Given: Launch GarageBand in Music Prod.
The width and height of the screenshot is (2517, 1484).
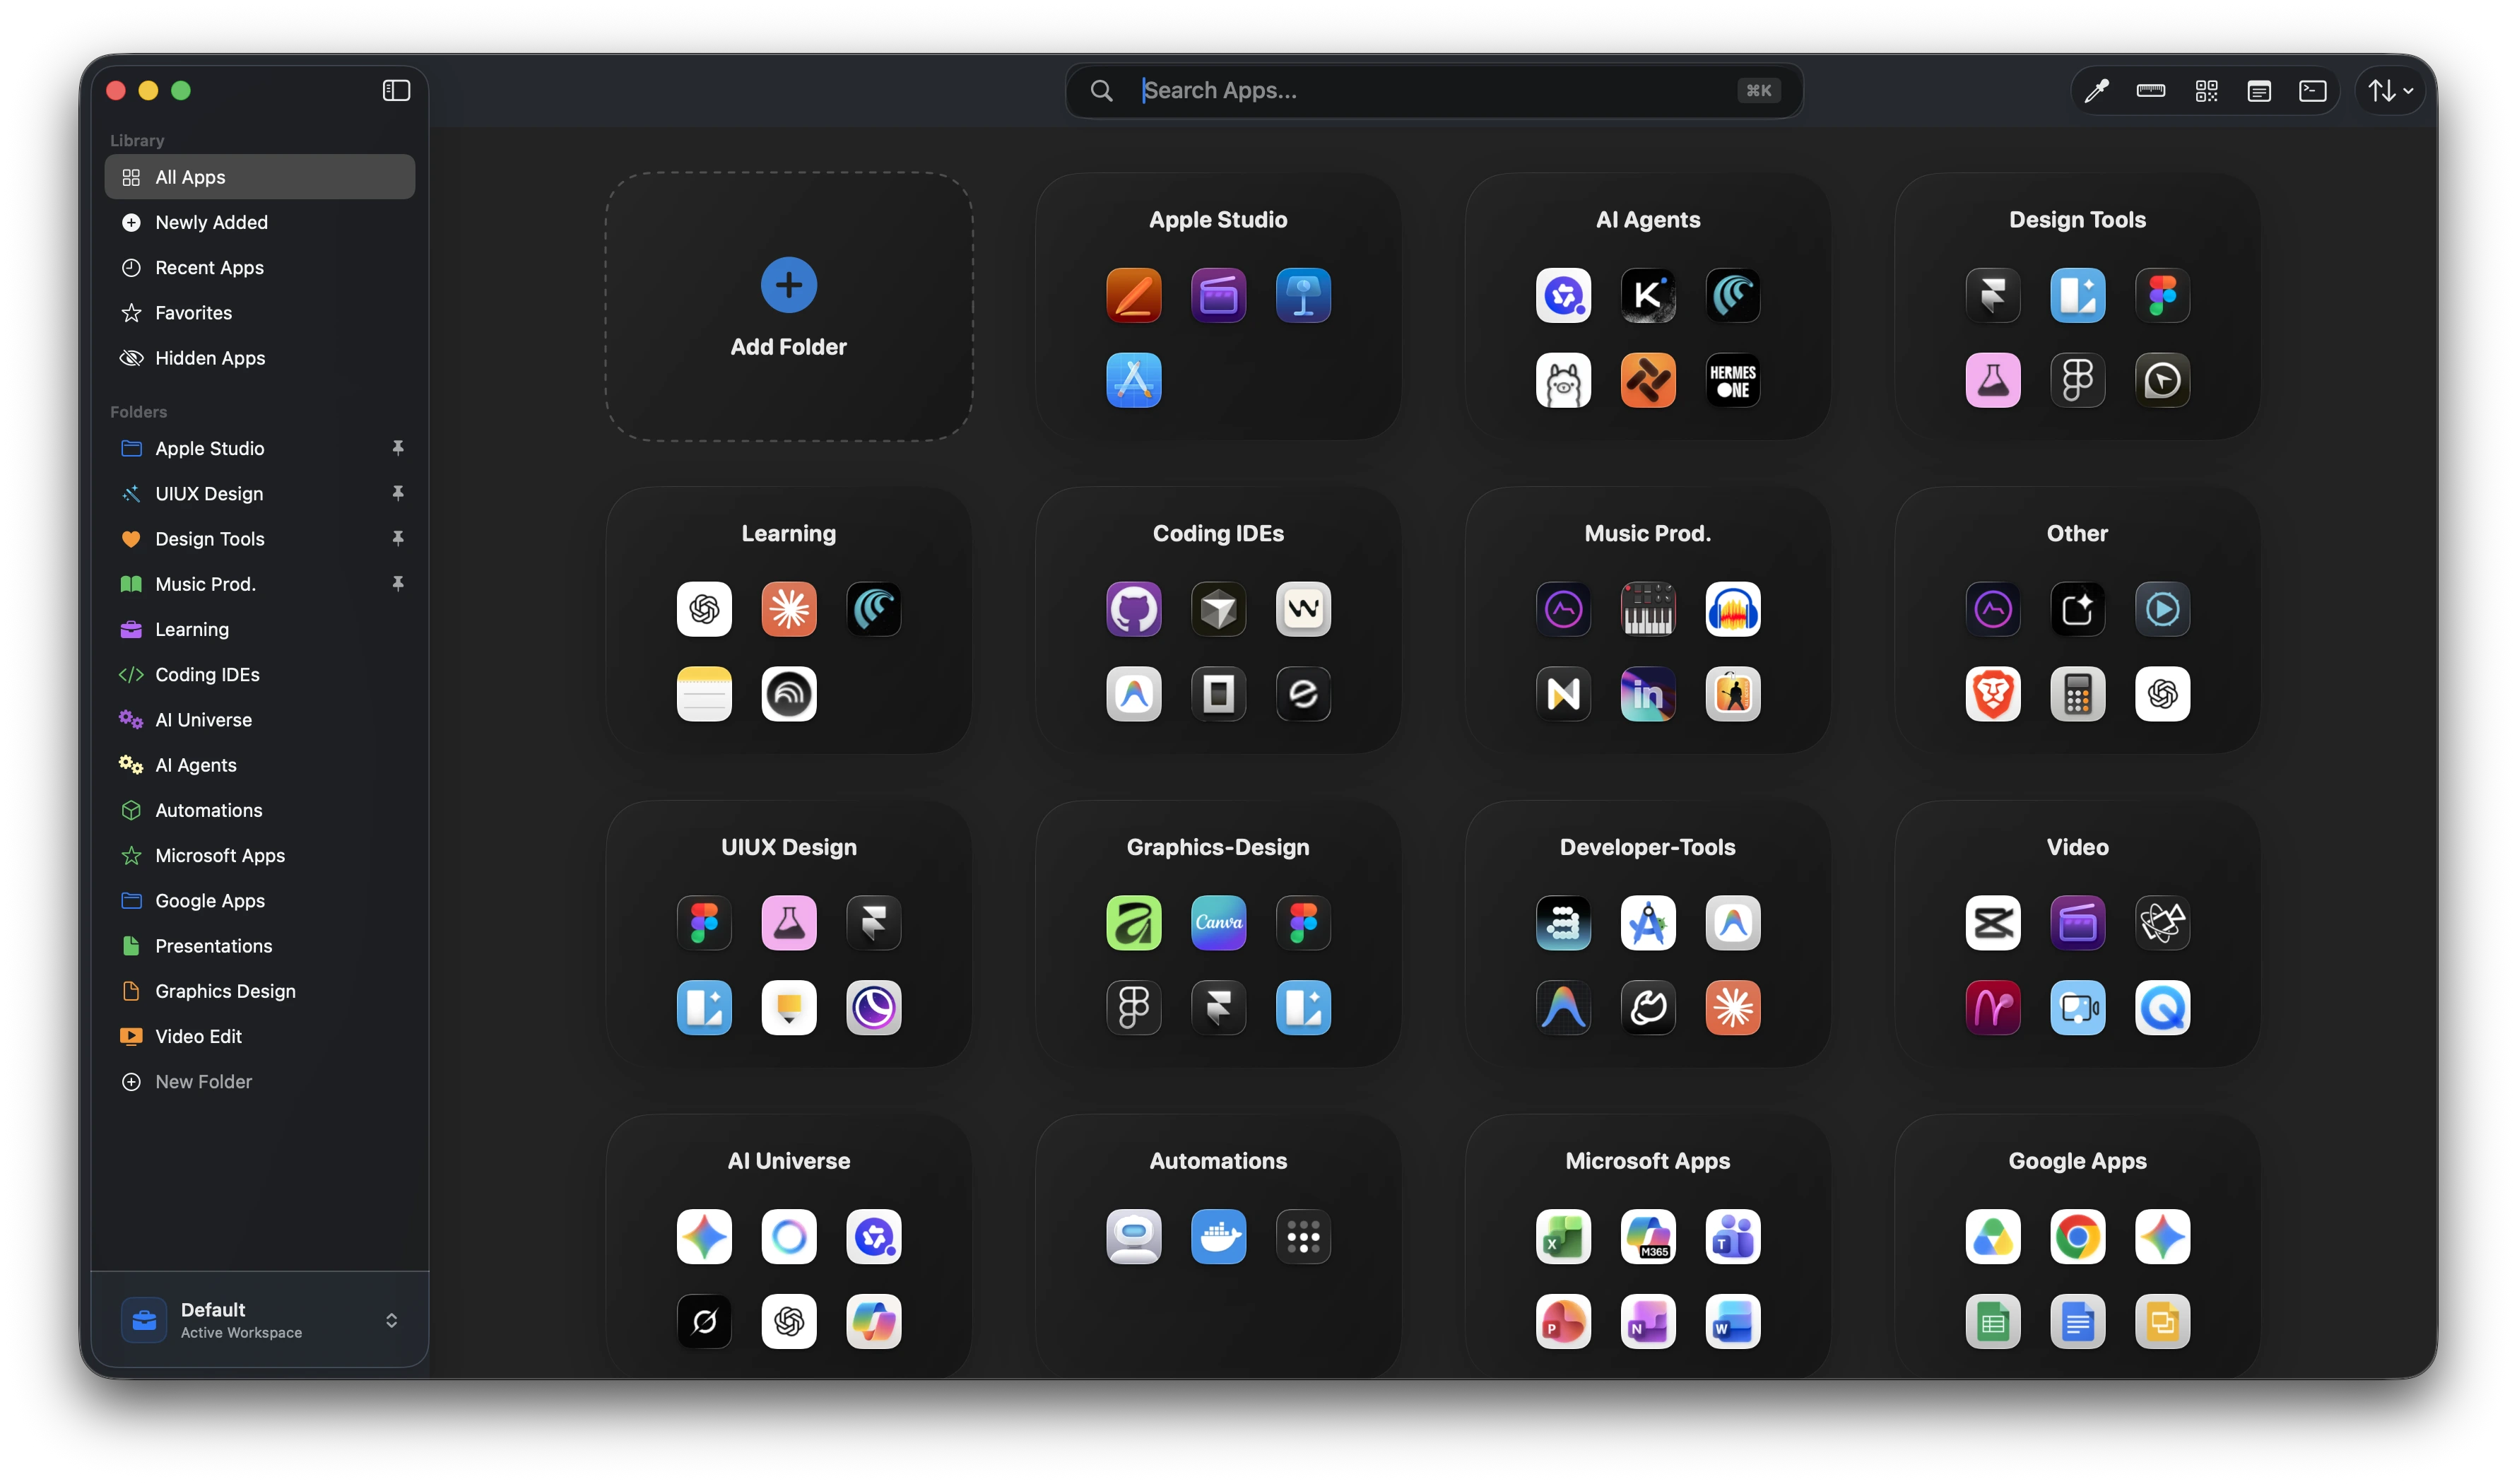Looking at the screenshot, I should [1732, 693].
